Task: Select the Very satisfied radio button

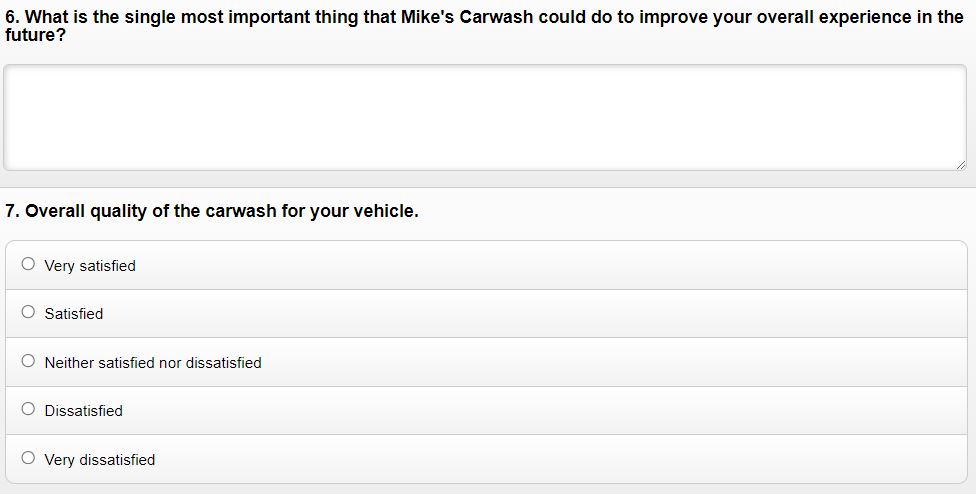Action: 28,264
